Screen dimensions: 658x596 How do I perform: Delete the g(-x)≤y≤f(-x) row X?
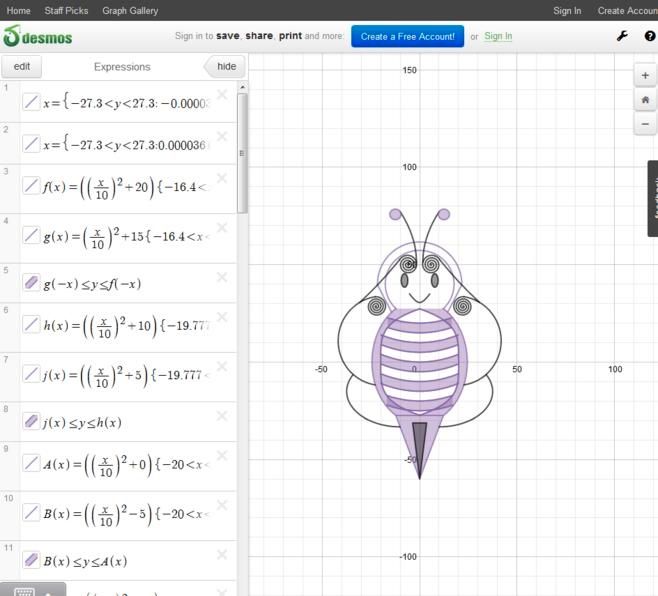coord(222,277)
